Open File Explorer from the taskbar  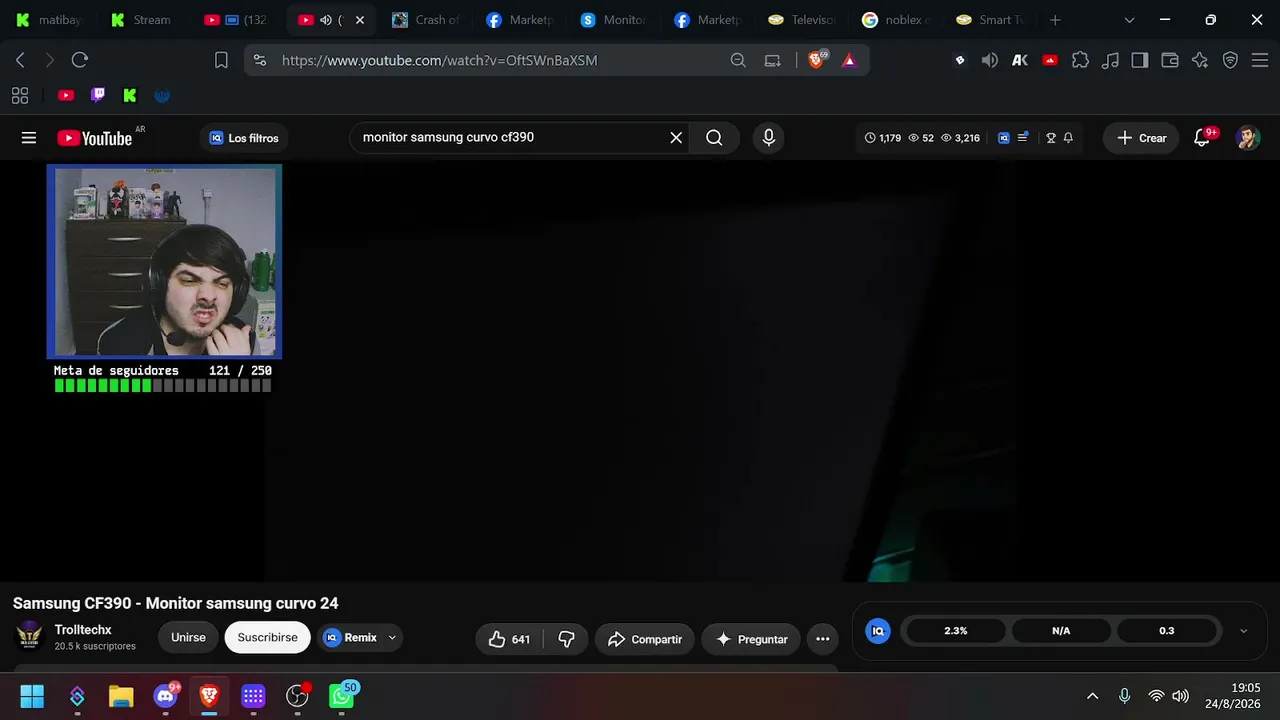pos(121,696)
